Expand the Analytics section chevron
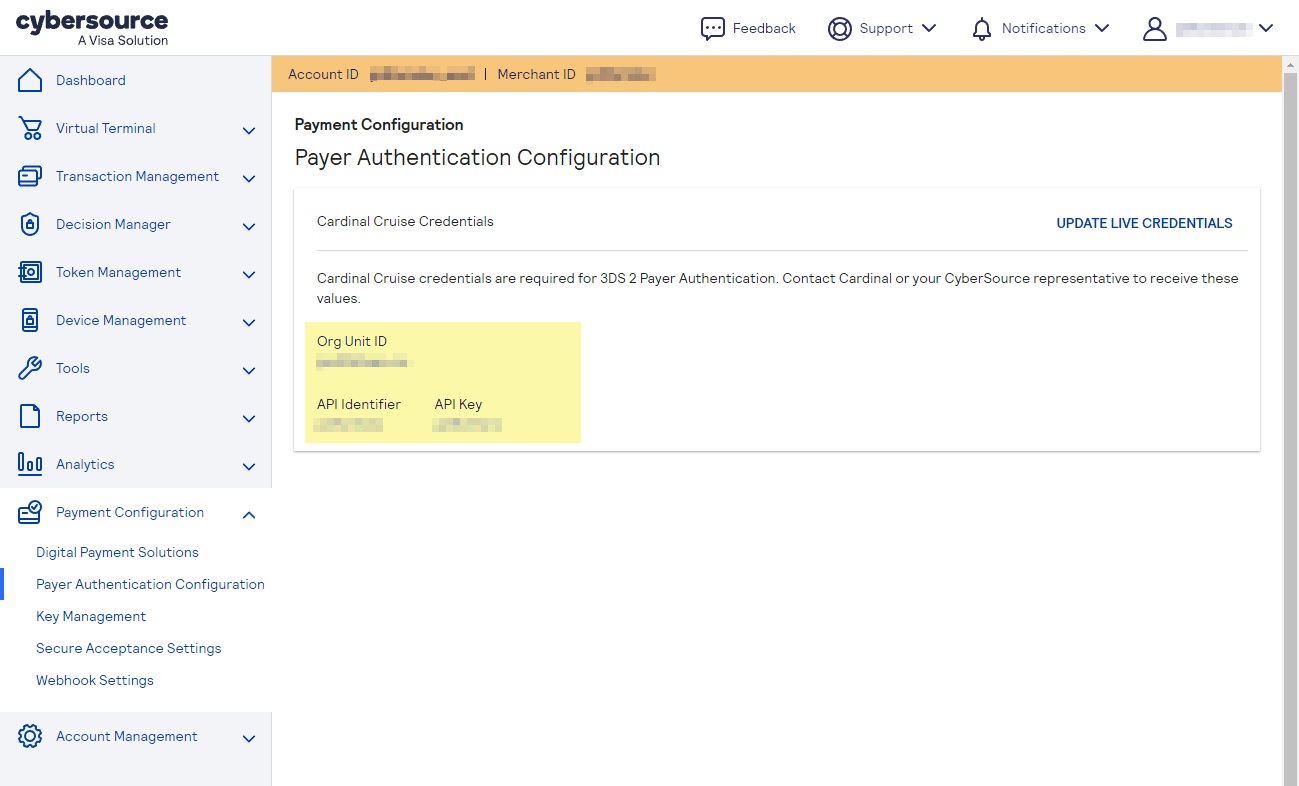1299x786 pixels. click(x=249, y=466)
